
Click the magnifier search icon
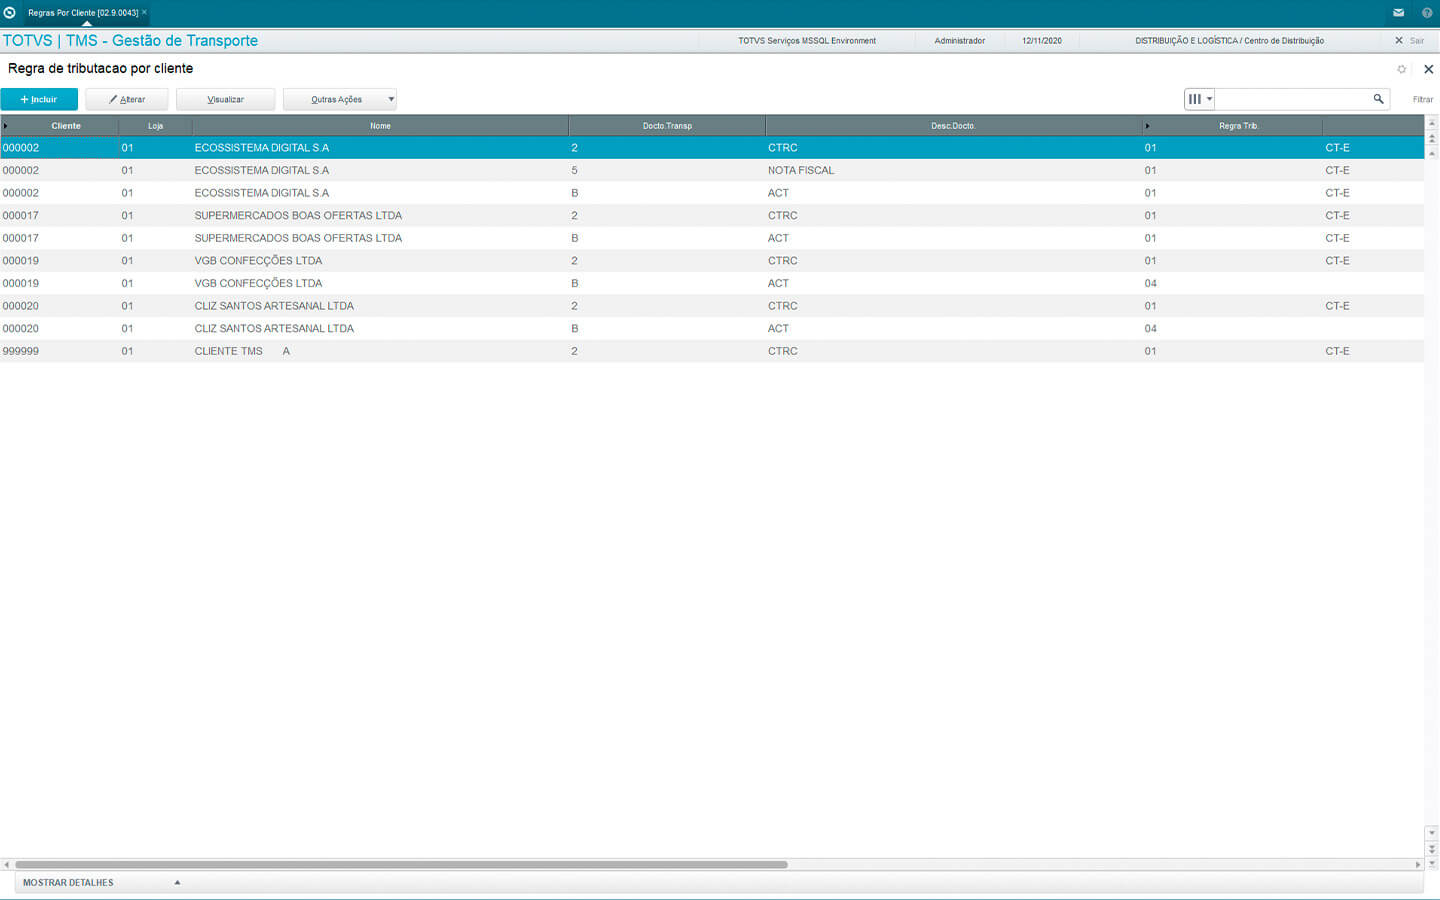pos(1378,99)
